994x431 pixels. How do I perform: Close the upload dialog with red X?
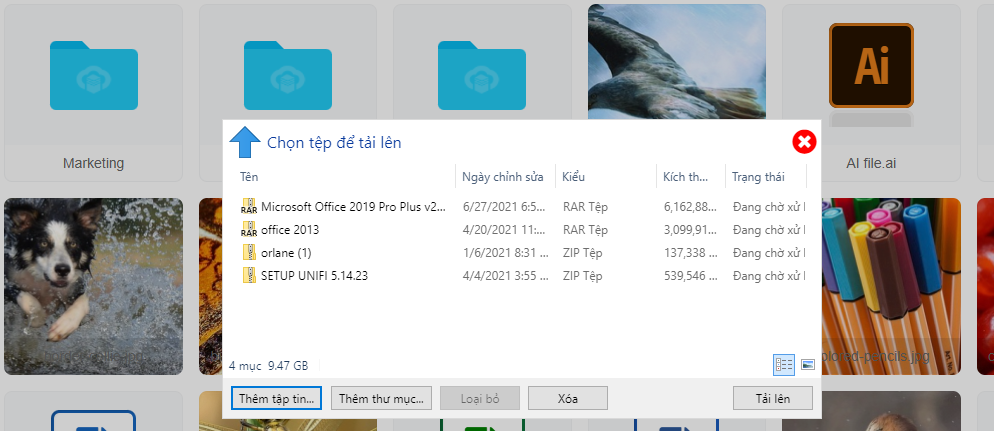[x=804, y=142]
